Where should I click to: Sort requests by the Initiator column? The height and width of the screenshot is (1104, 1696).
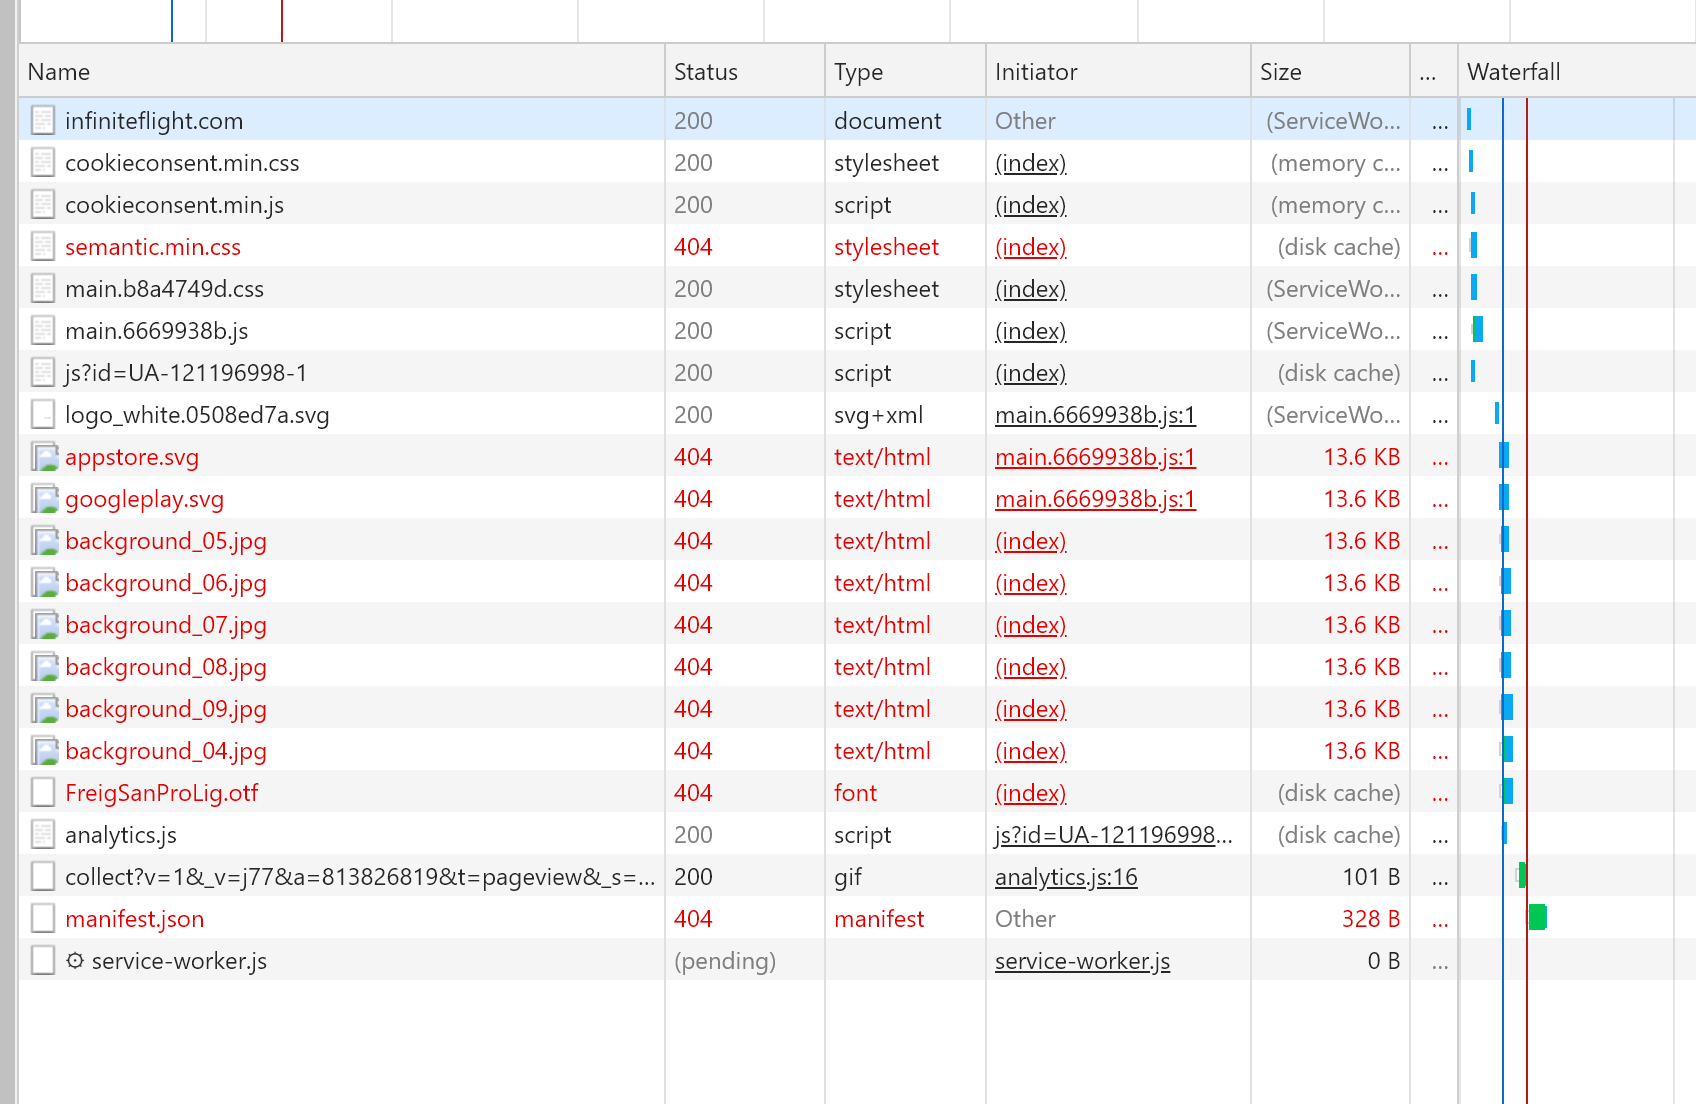[1118, 72]
